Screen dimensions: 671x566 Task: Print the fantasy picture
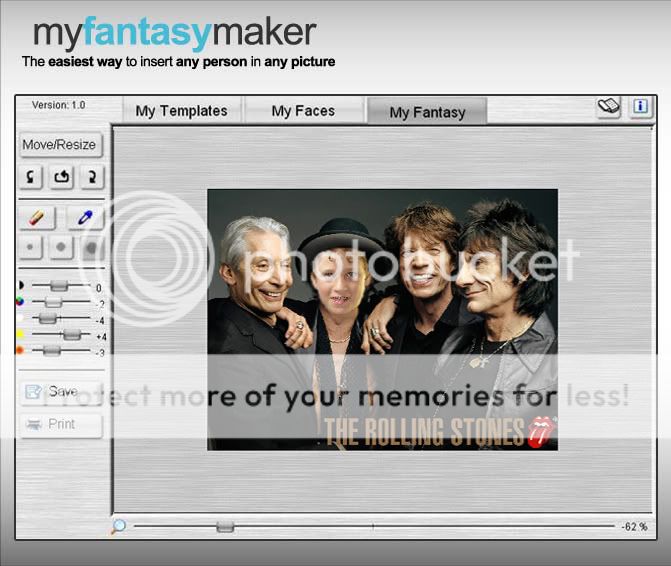coord(61,425)
